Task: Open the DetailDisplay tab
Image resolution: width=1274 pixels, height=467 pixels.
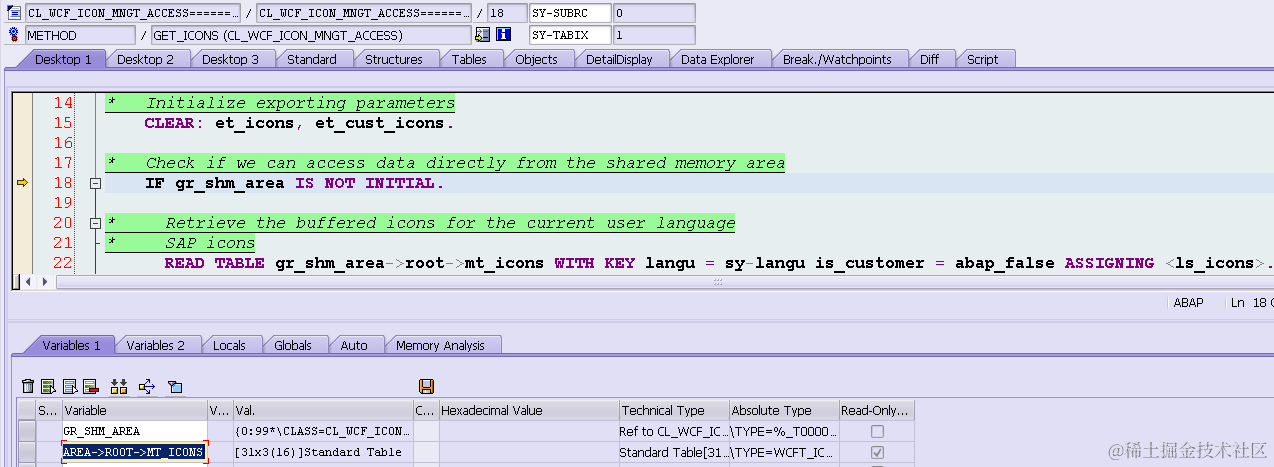Action: point(619,59)
